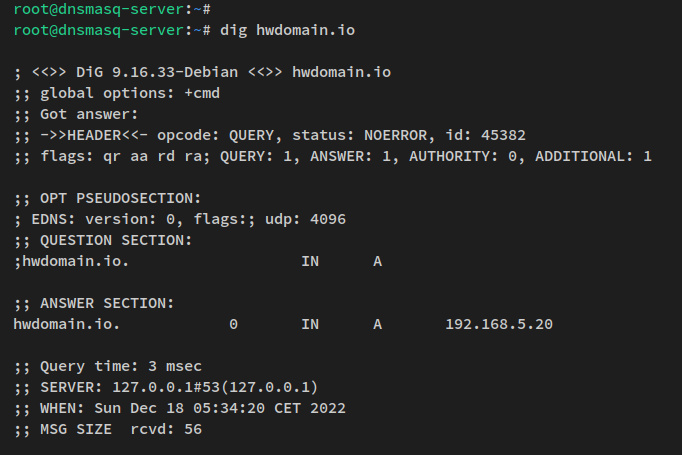Screen dimensions: 682x455
Task: Click the 'OPT PSEUDOSECTION' heading
Action: [x=120, y=198]
